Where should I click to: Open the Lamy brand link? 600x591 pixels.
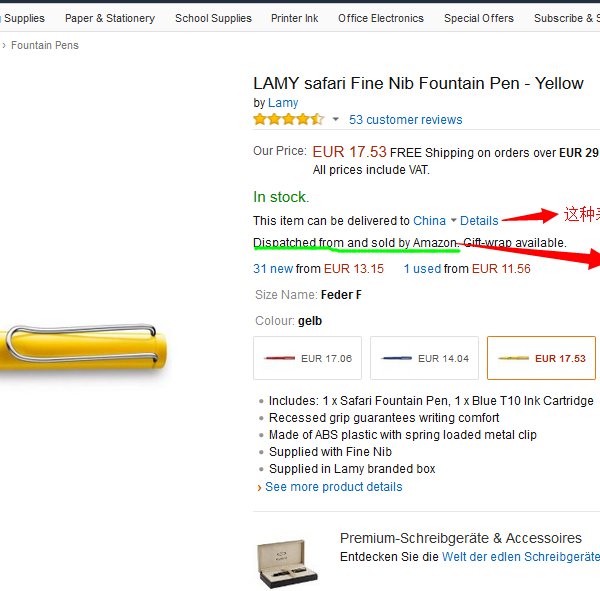tap(283, 103)
